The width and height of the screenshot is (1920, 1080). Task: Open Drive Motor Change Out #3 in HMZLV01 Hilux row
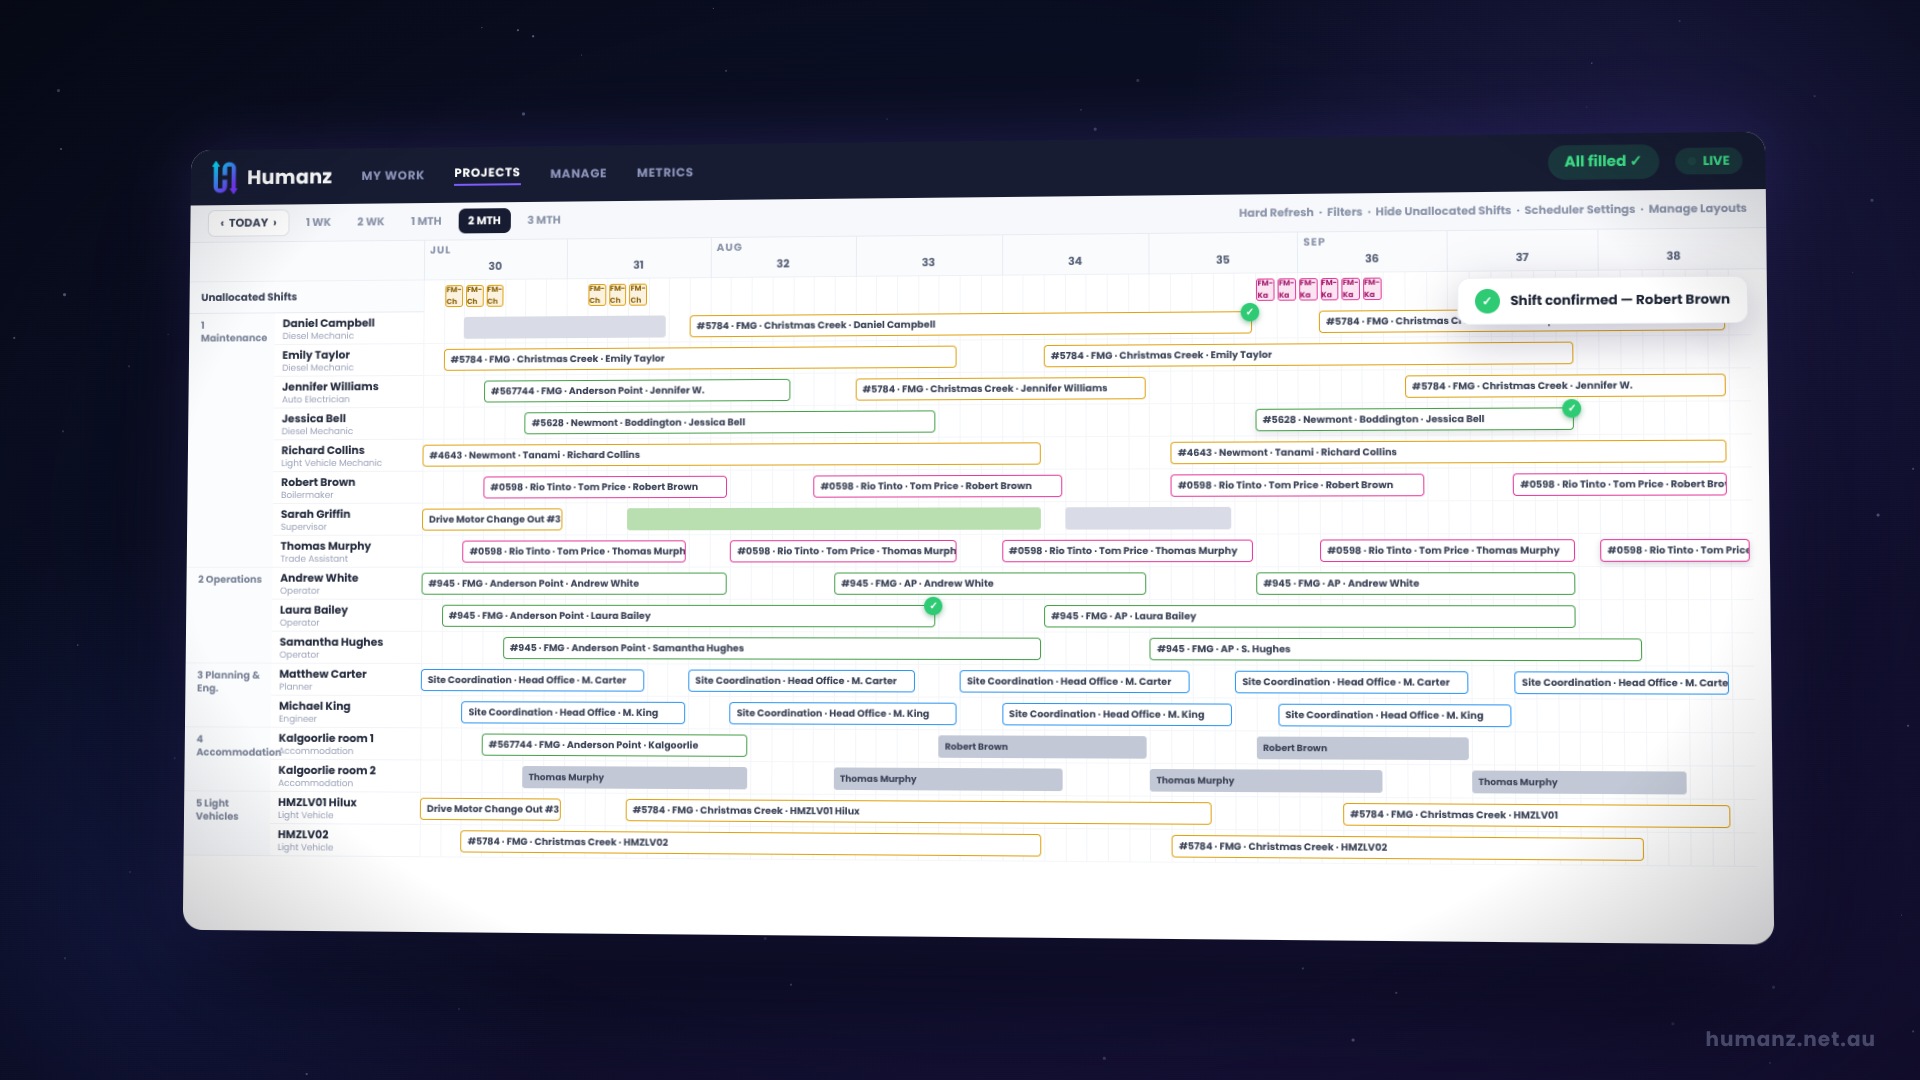pos(491,809)
